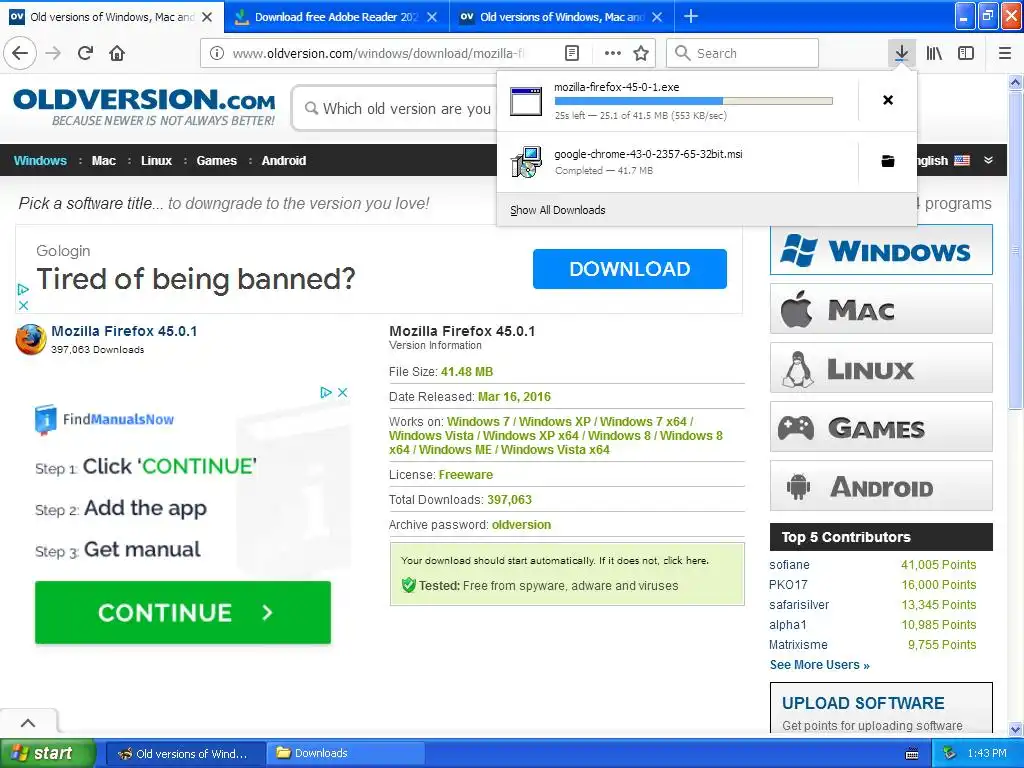Click the keyboard icon in taskbar
The width and height of the screenshot is (1024, 768).
point(912,754)
